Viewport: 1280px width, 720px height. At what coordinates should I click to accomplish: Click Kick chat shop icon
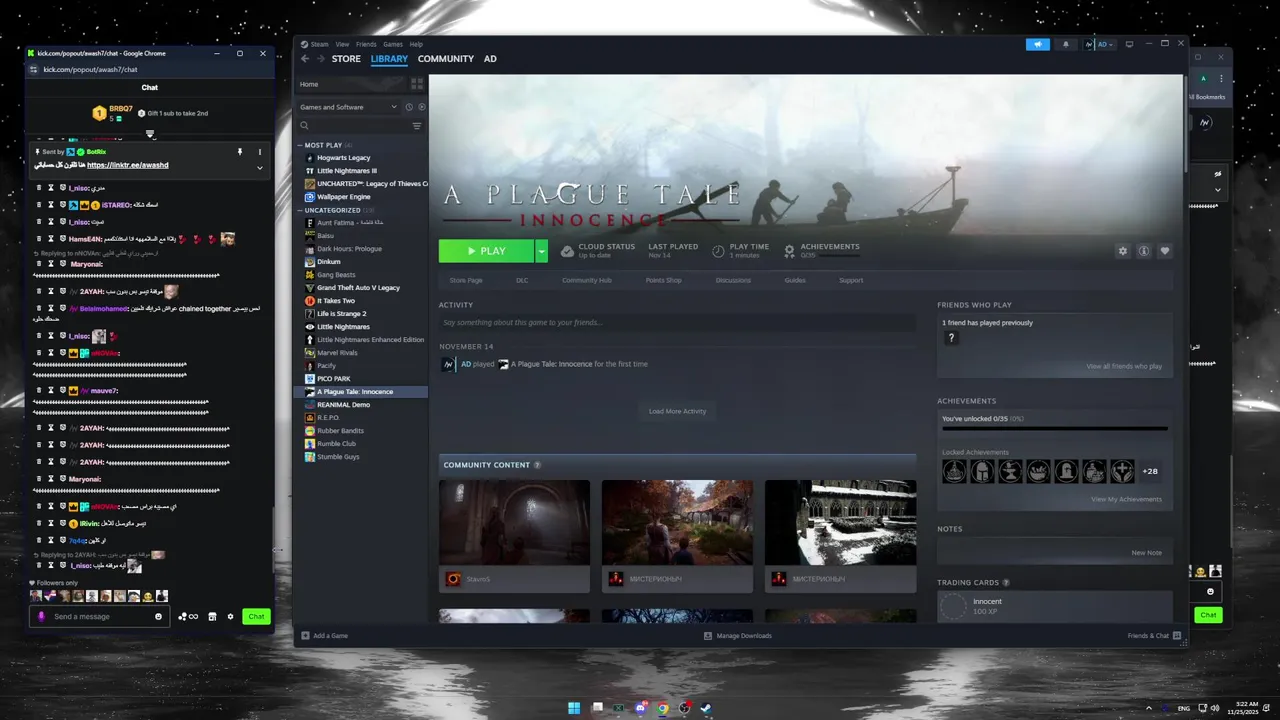click(212, 616)
